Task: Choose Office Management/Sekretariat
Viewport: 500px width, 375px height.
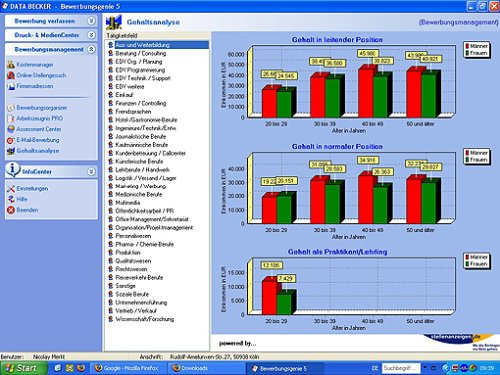Action: (152, 219)
